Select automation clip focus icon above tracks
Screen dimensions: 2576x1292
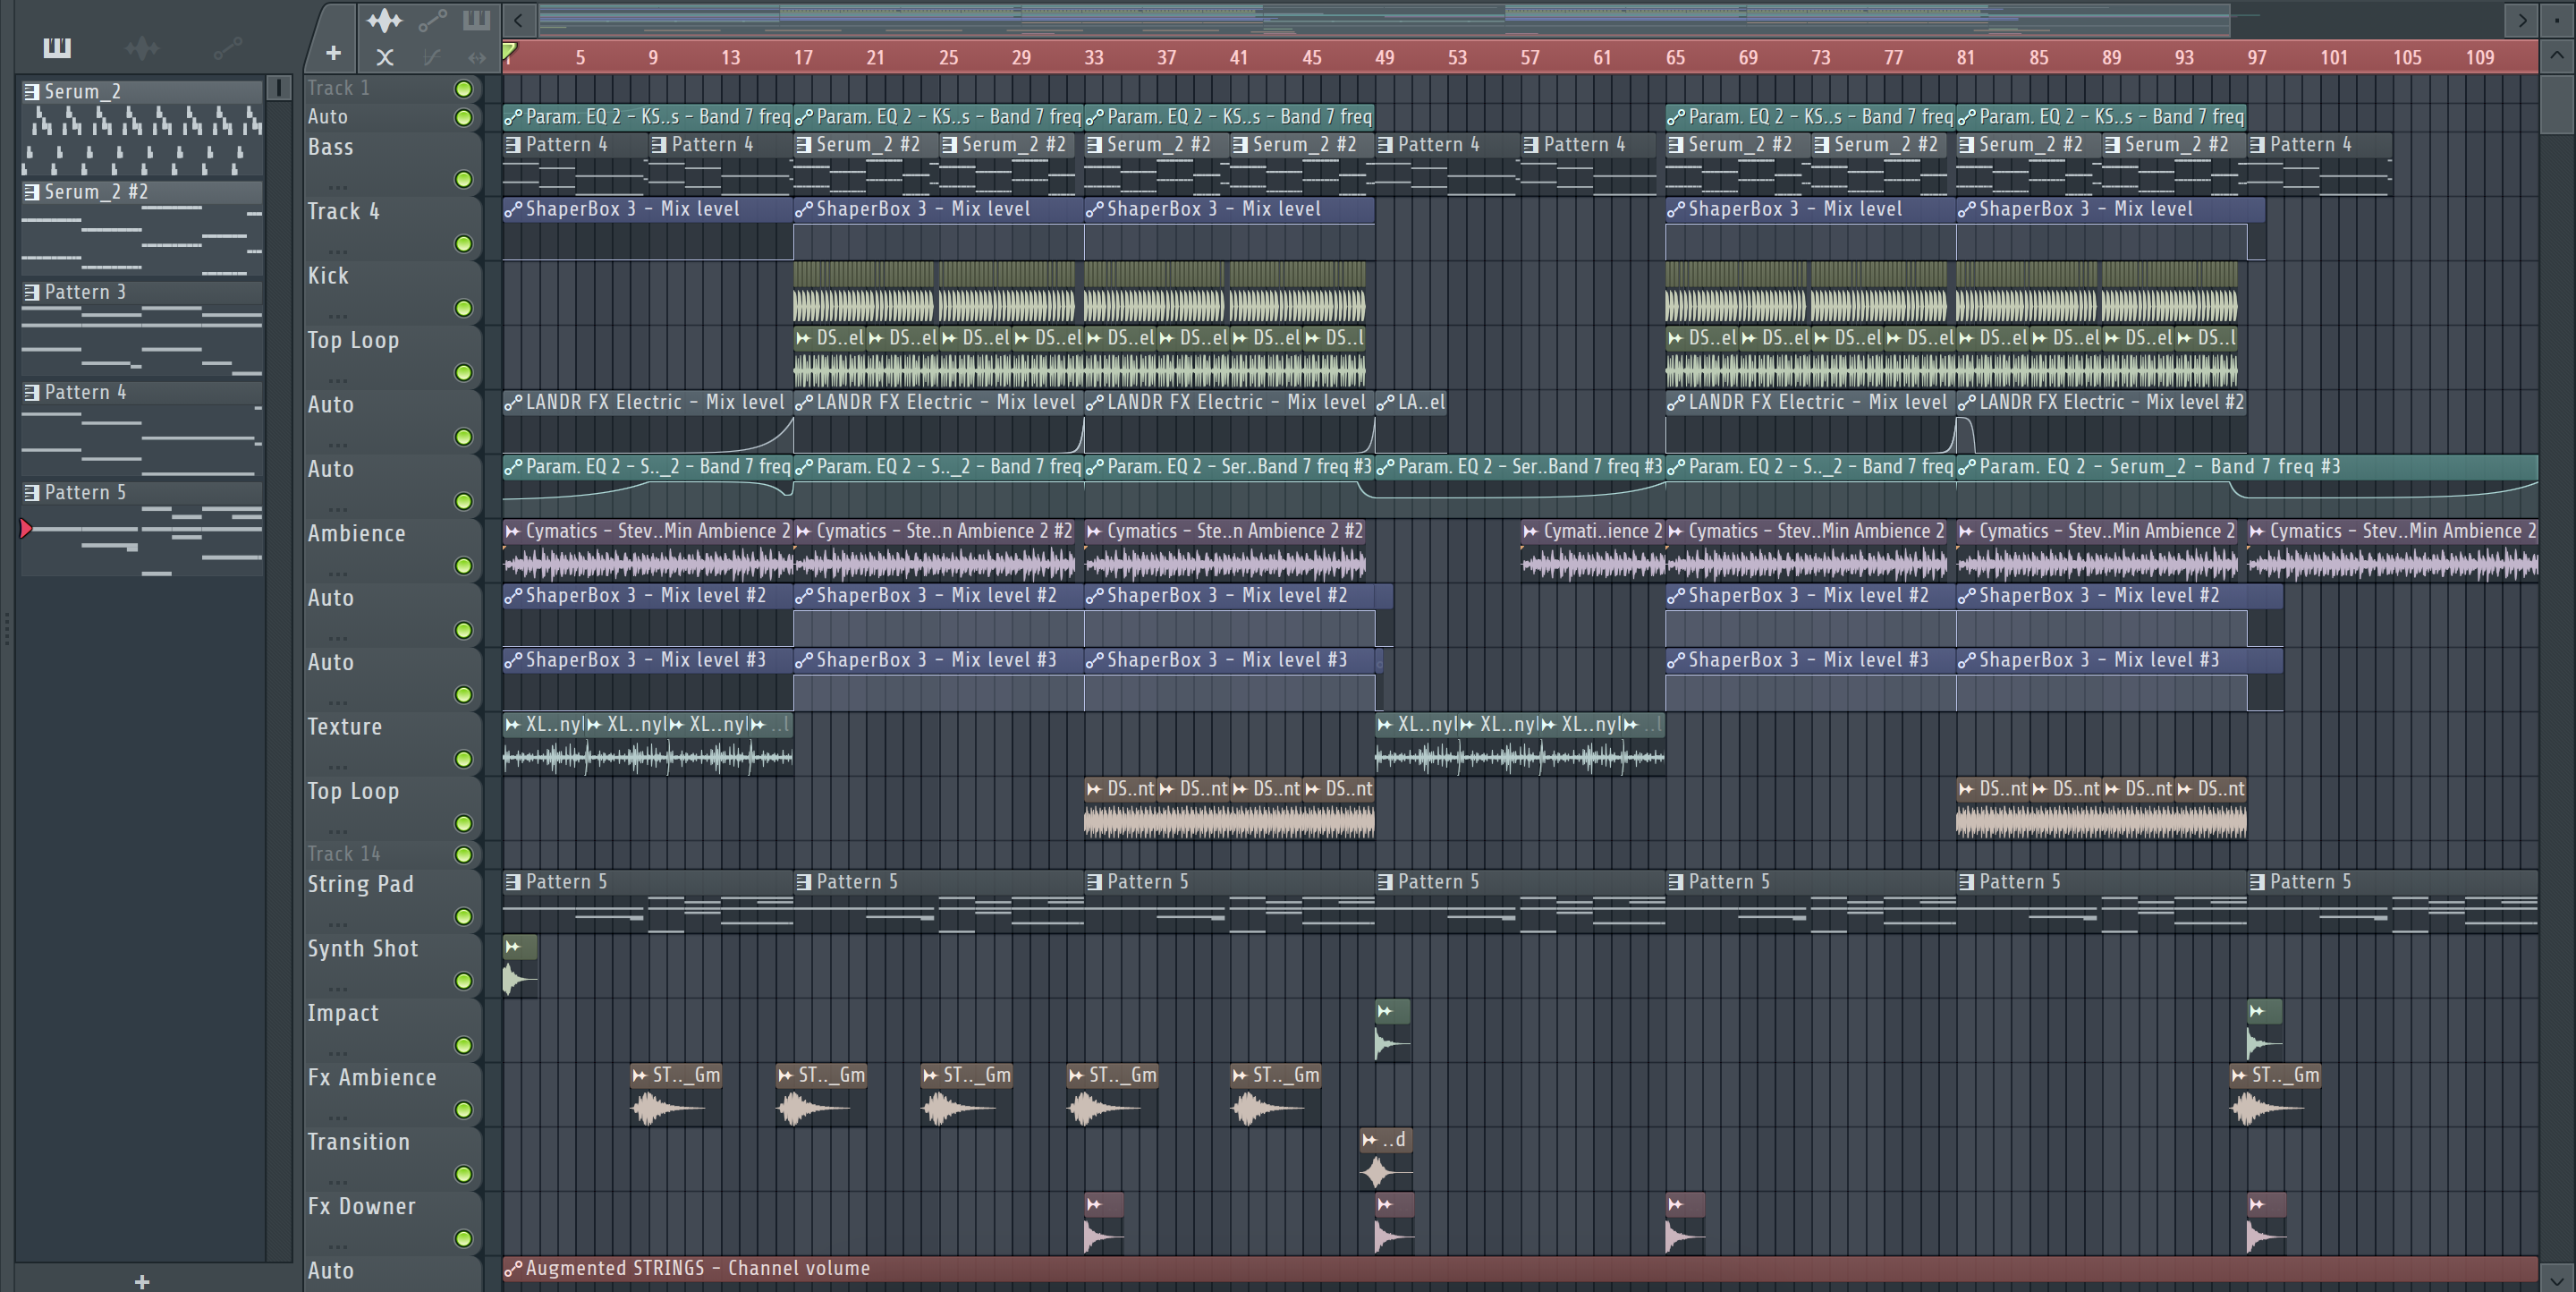point(432,20)
